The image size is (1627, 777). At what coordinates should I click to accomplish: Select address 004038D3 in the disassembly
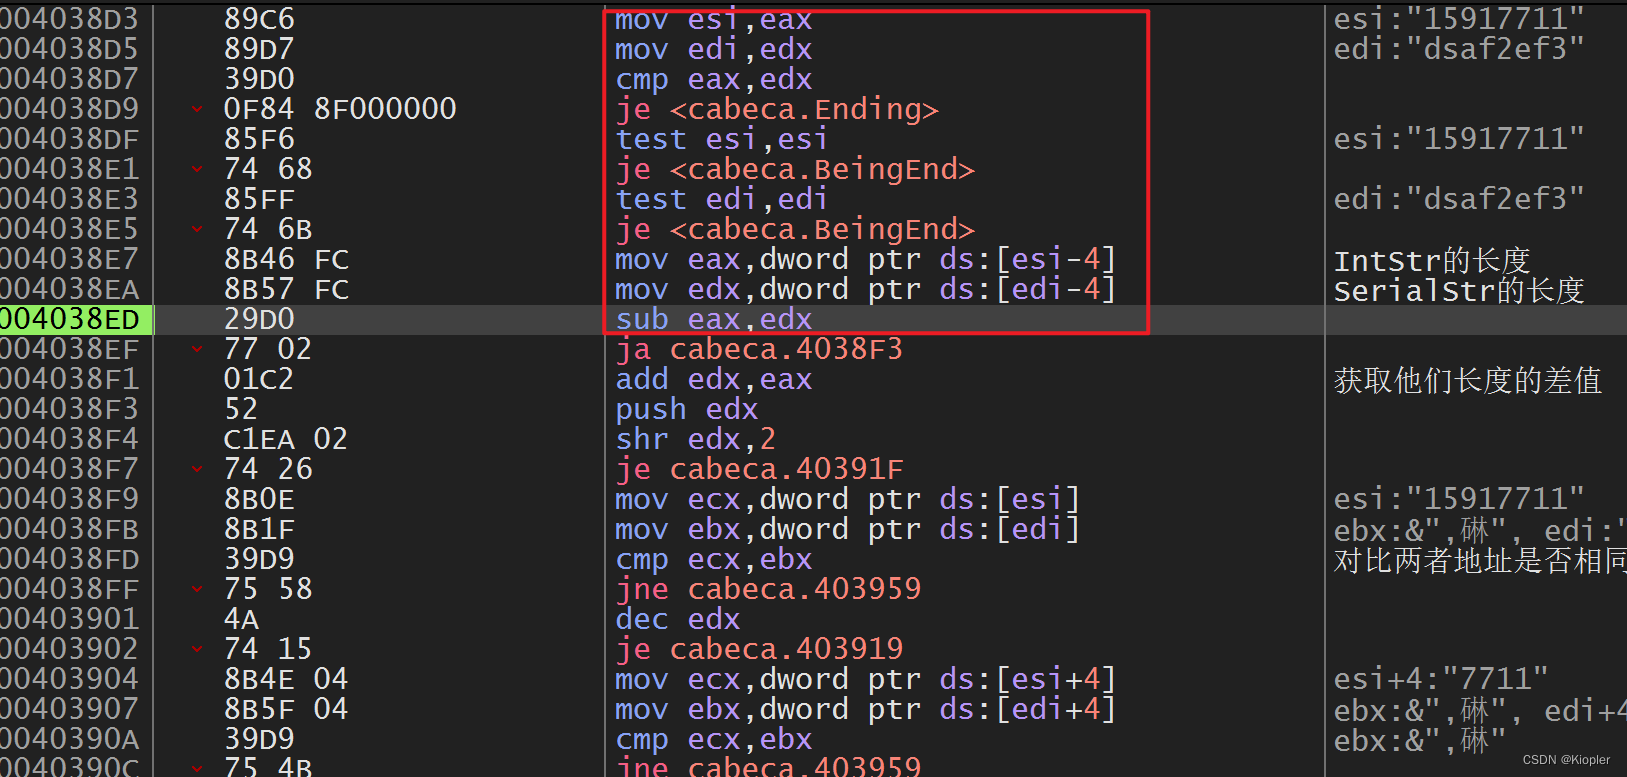pyautogui.click(x=69, y=19)
